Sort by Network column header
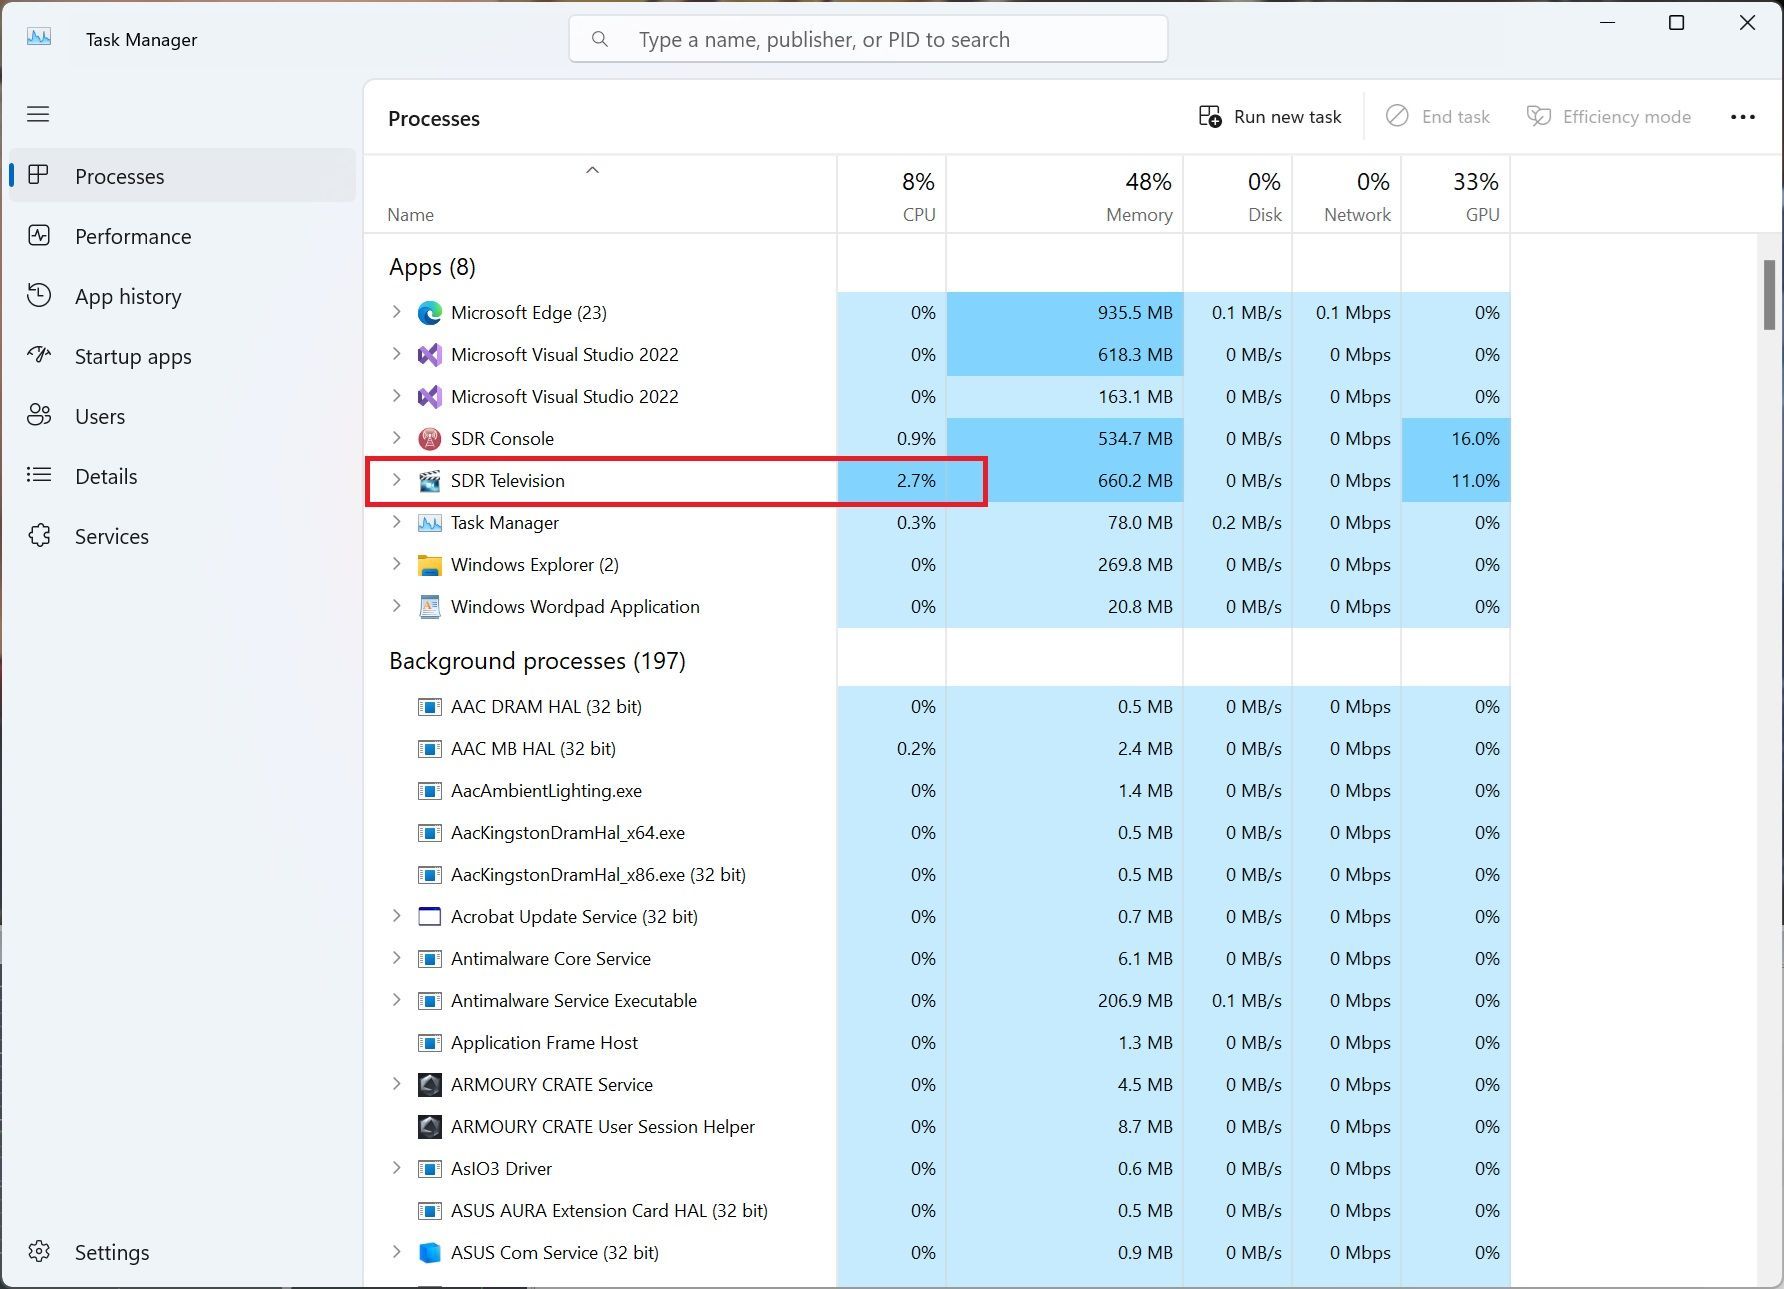Viewport: 1784px width, 1289px height. coord(1347,195)
